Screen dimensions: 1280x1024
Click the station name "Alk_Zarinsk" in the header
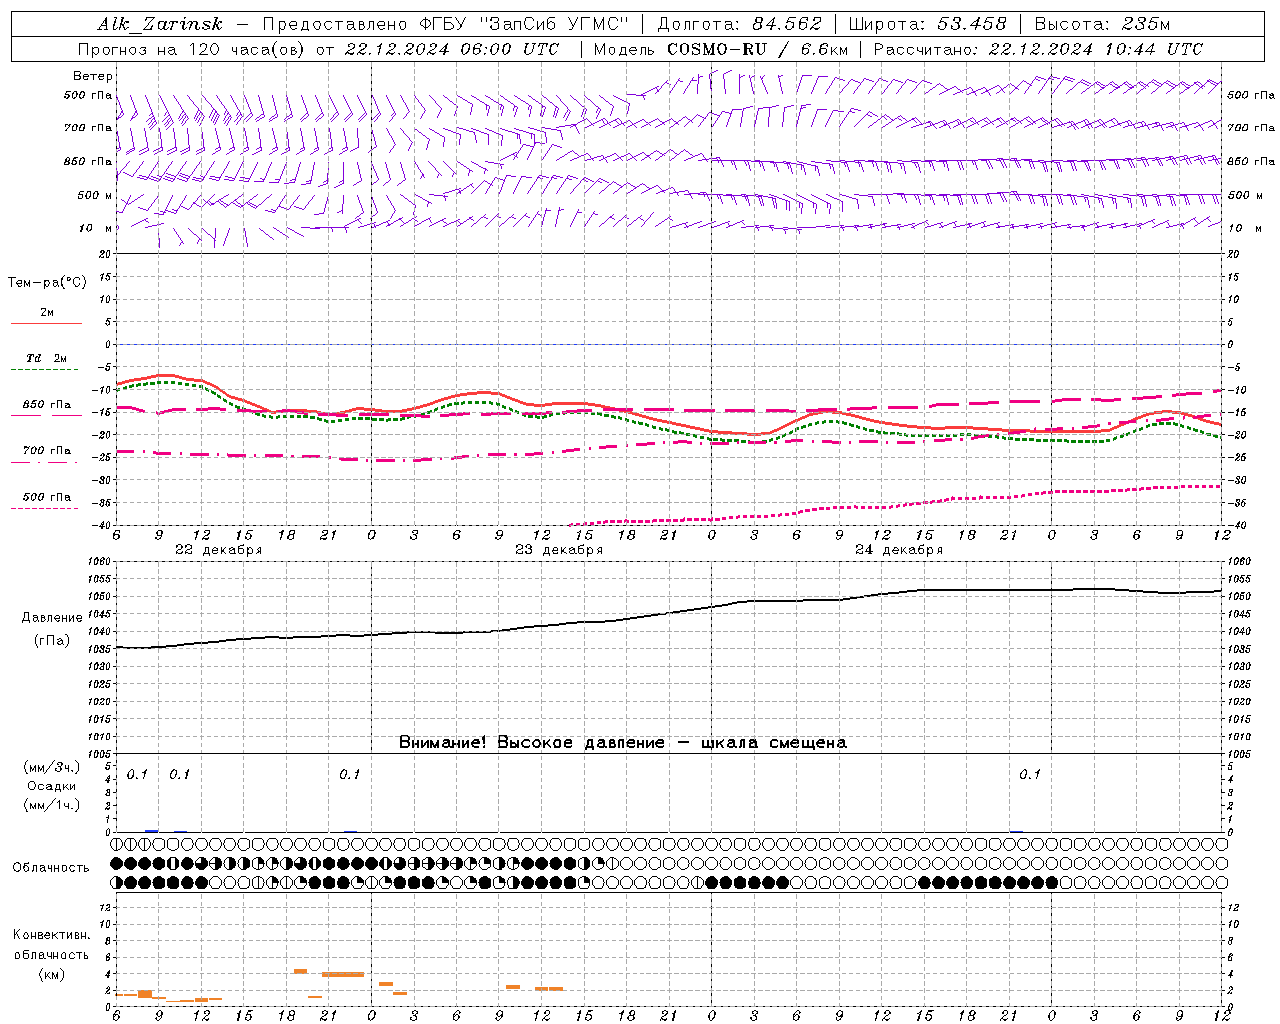point(160,24)
